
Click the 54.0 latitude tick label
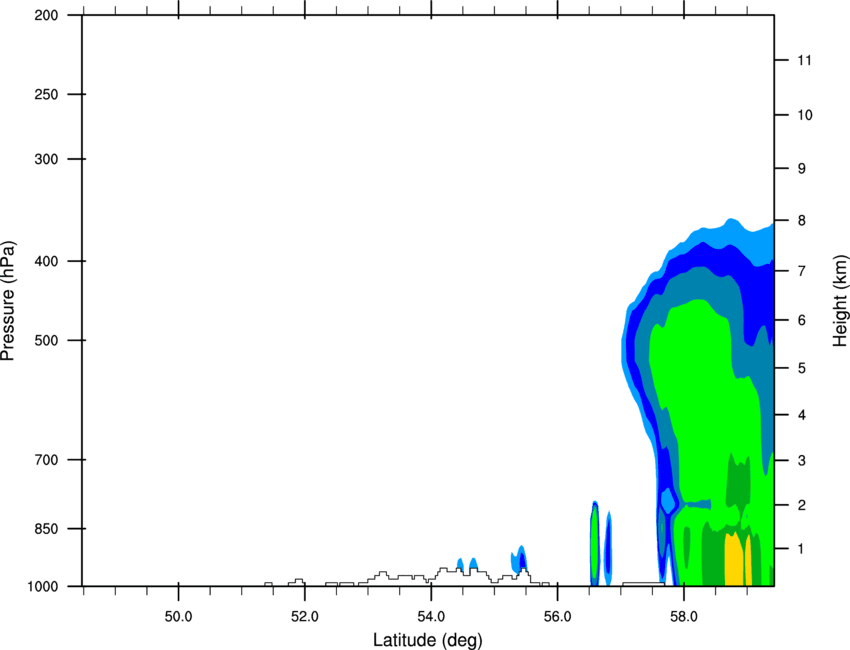point(431,616)
